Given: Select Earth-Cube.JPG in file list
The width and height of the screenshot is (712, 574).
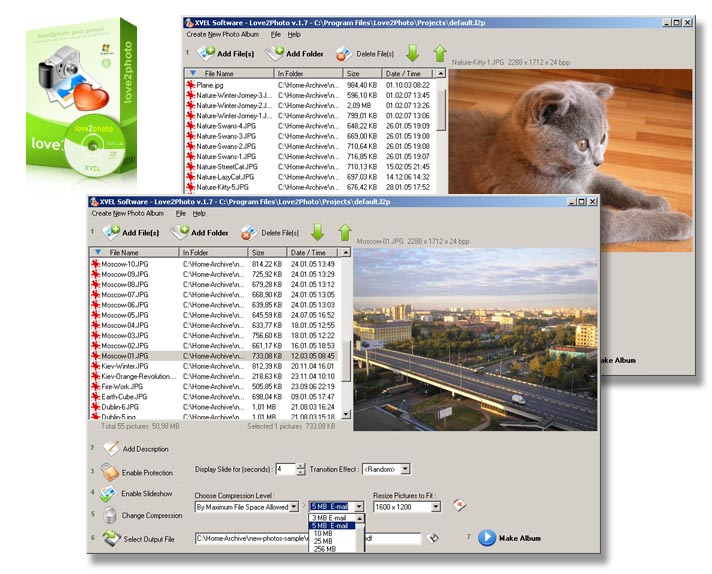Looking at the screenshot, I should tap(215, 397).
